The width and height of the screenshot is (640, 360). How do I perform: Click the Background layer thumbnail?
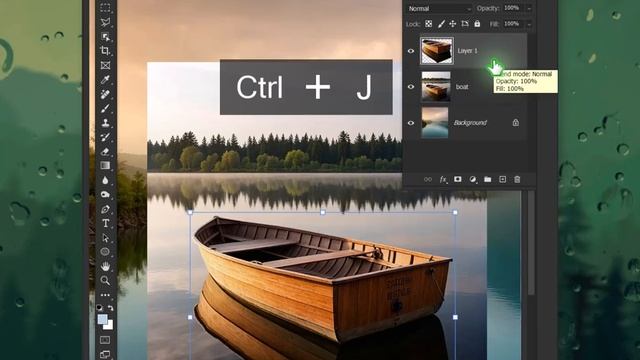435,122
